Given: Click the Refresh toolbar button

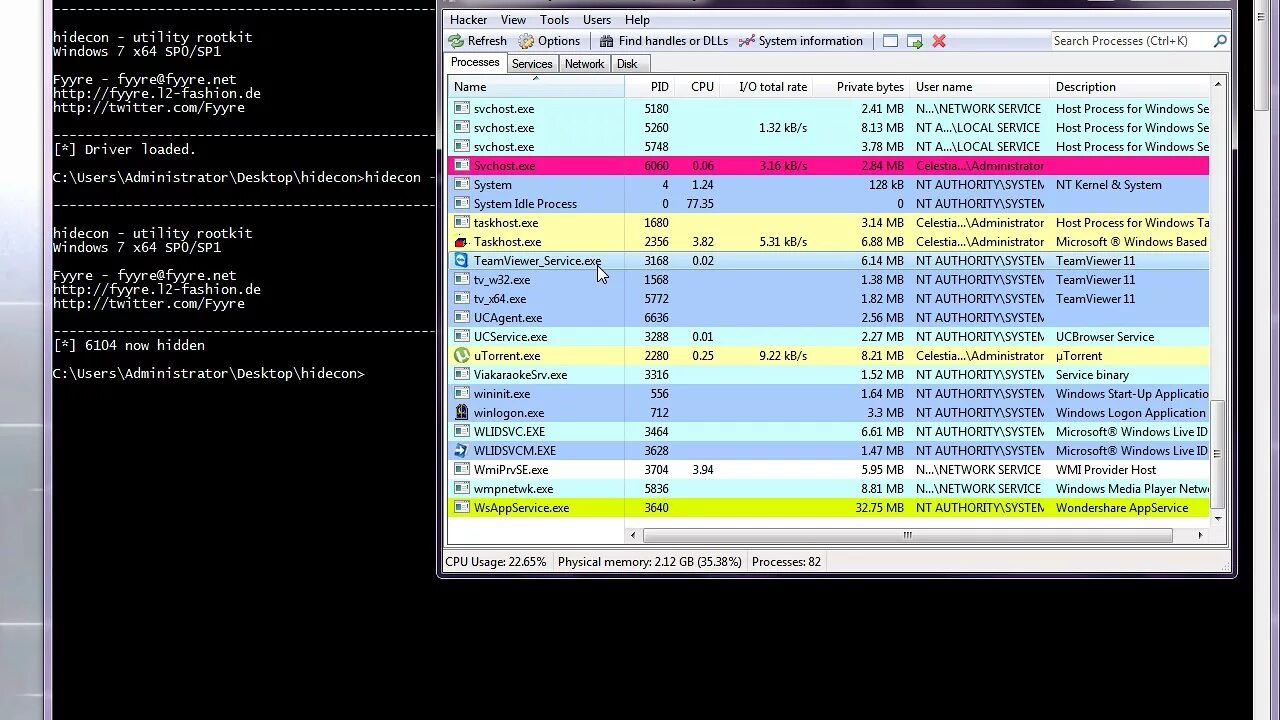Looking at the screenshot, I should (x=477, y=41).
